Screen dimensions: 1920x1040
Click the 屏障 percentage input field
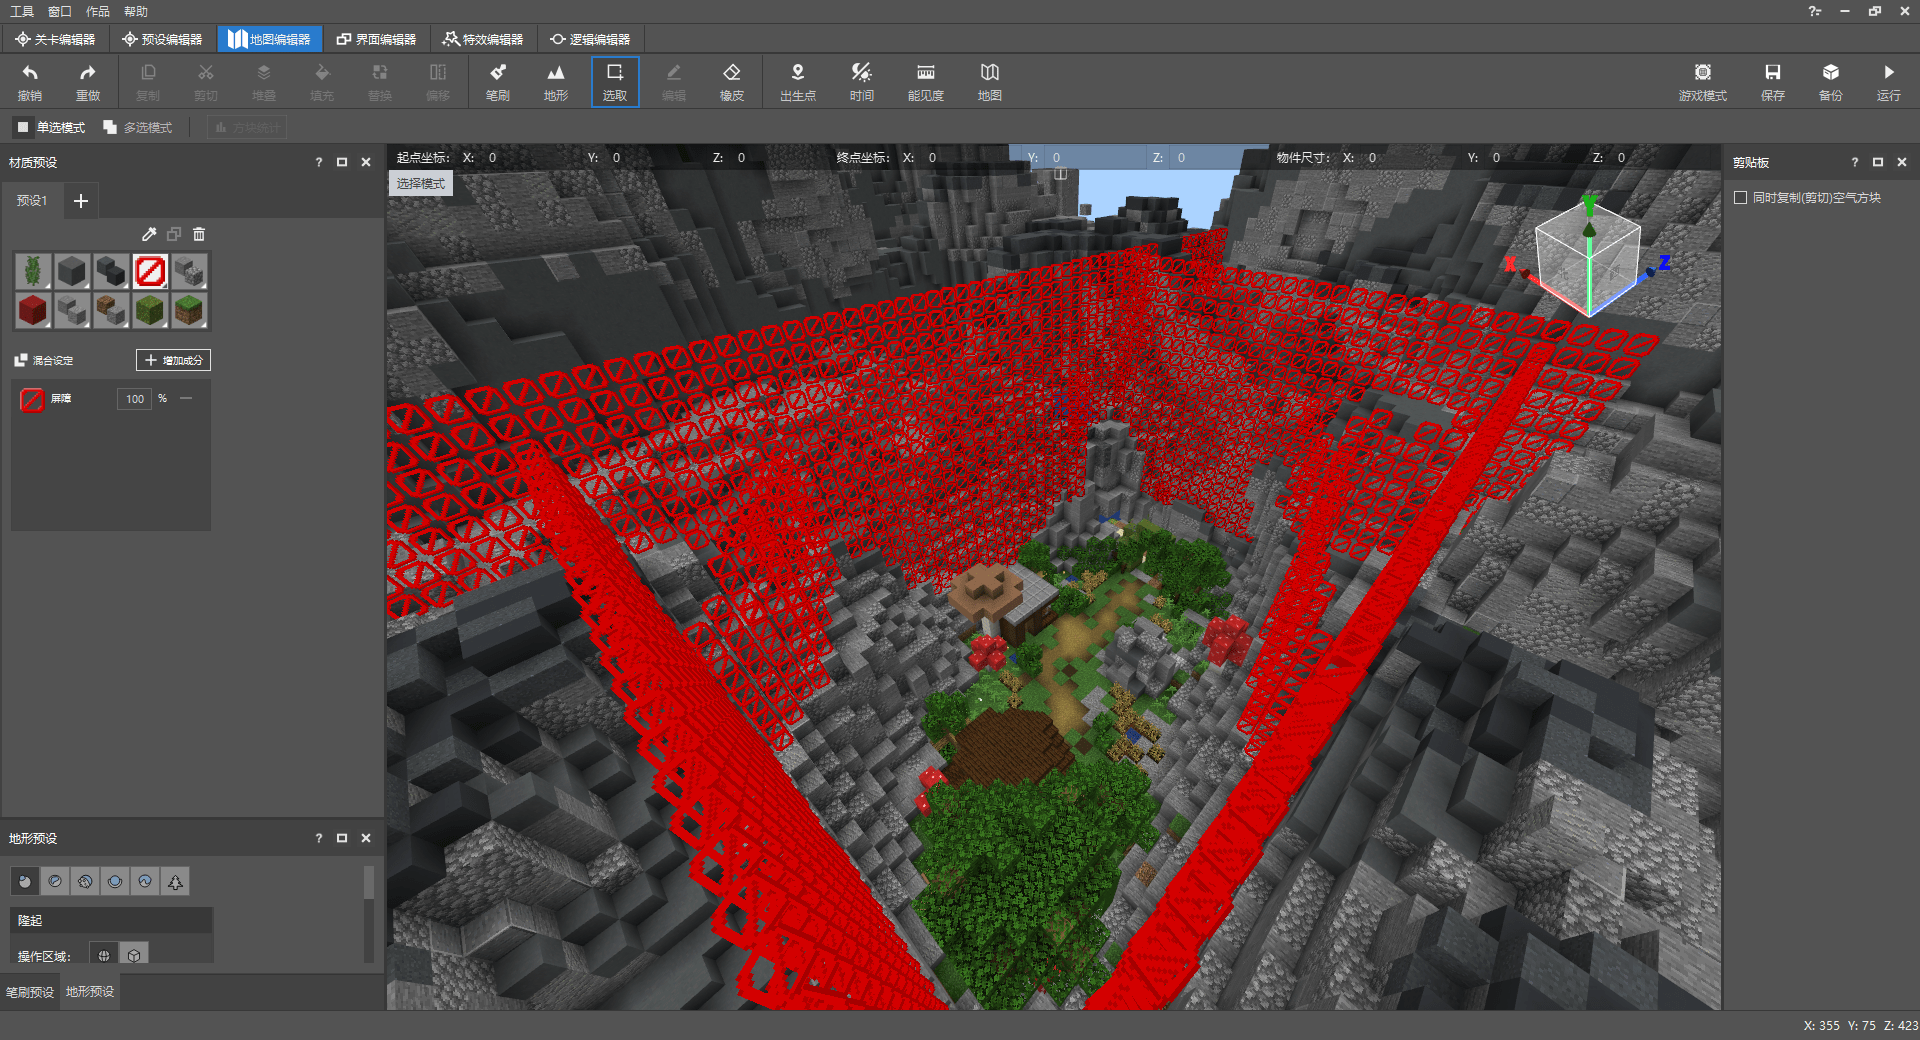click(x=134, y=398)
